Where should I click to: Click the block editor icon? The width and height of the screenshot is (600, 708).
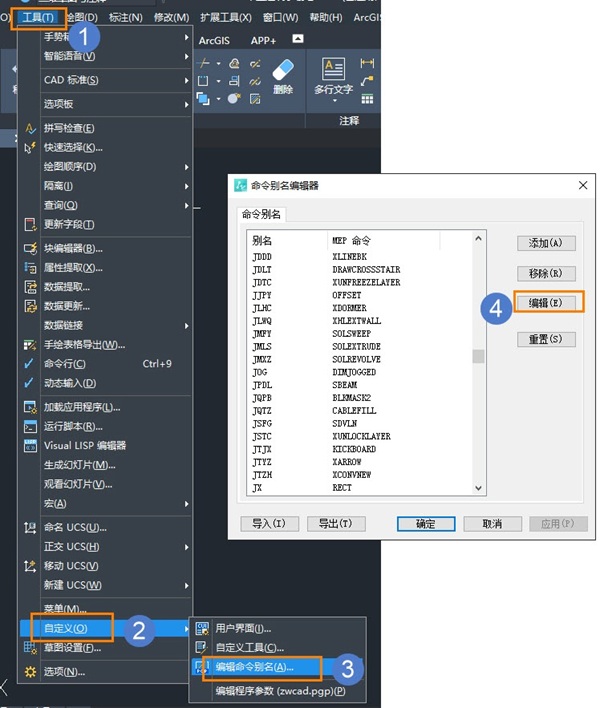click(x=30, y=248)
